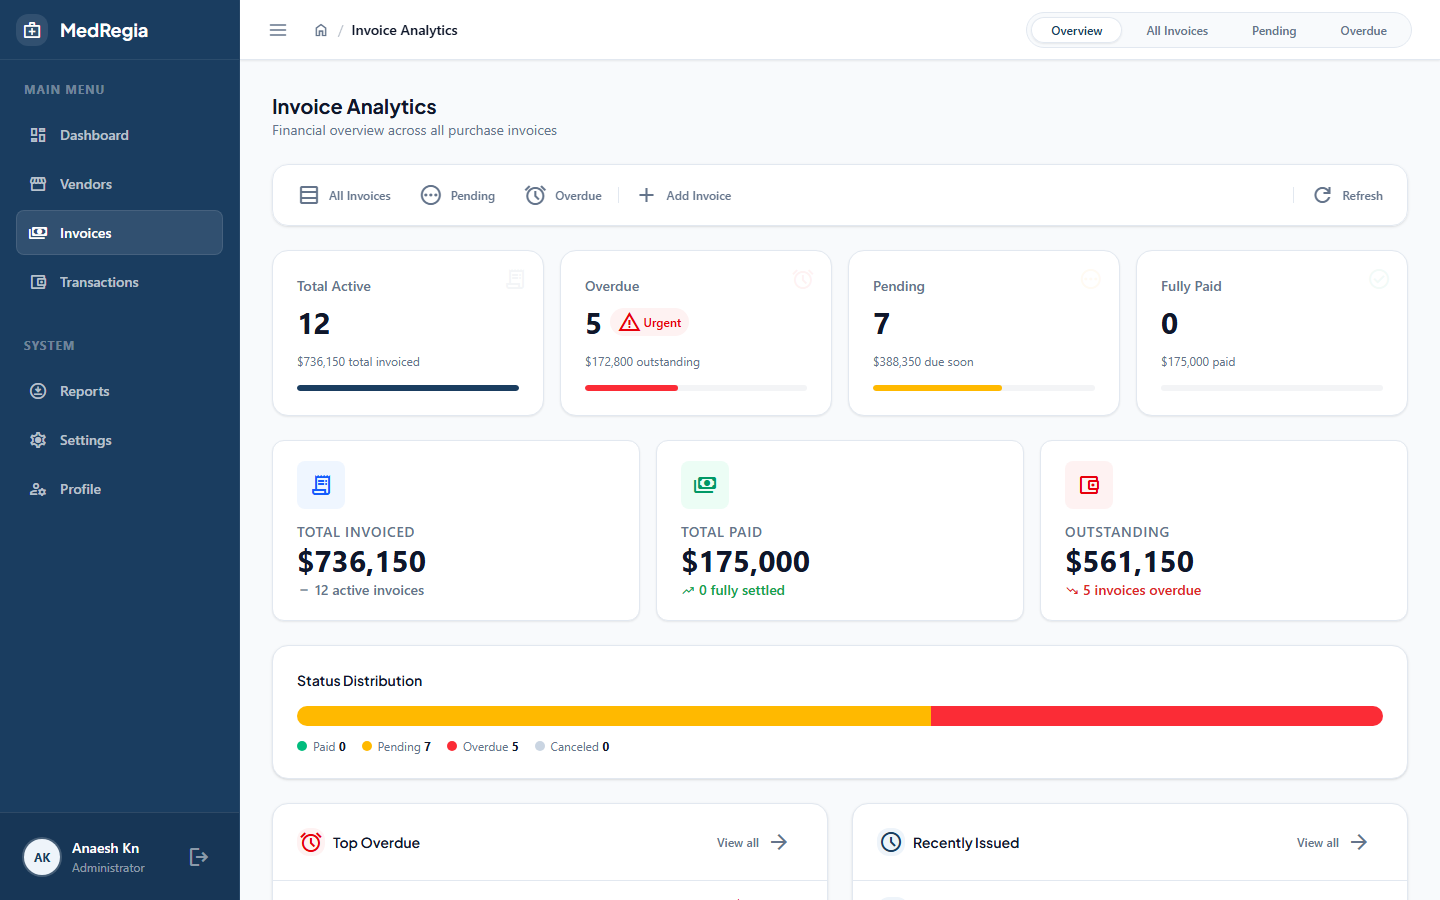
Task: Click the Urgent warning badge
Action: coord(649,323)
